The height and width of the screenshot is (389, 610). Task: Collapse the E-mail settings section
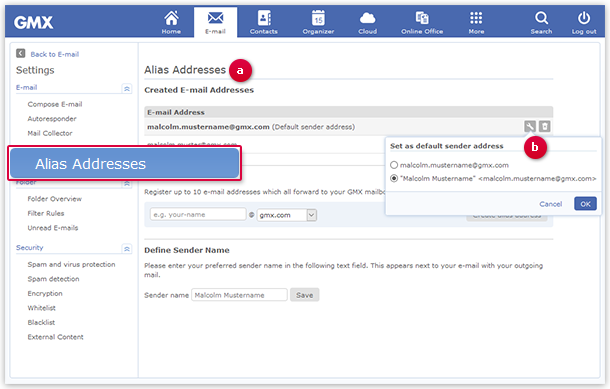coord(127,89)
